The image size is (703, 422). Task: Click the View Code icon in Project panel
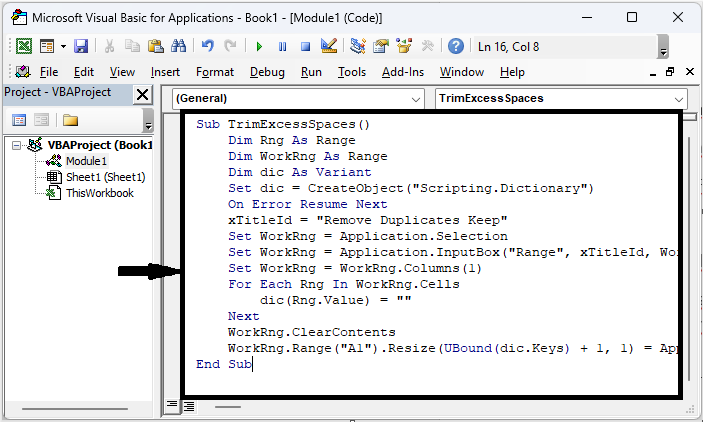coord(19,120)
